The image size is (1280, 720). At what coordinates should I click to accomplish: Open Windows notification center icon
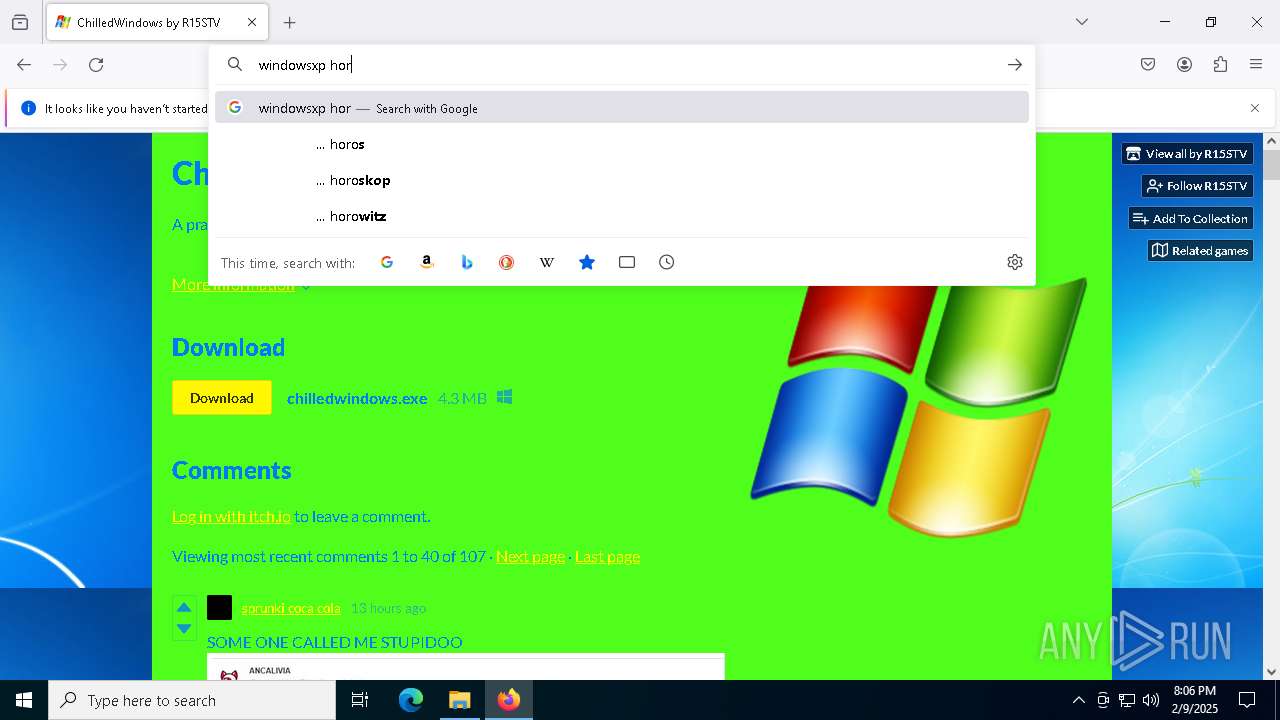1247,700
